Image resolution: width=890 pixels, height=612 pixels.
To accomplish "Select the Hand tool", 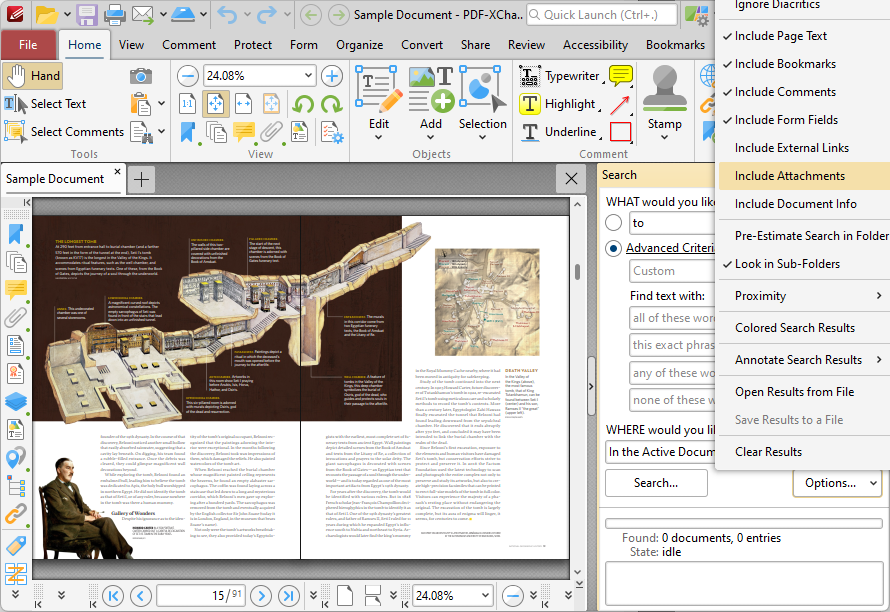I will click(32, 76).
